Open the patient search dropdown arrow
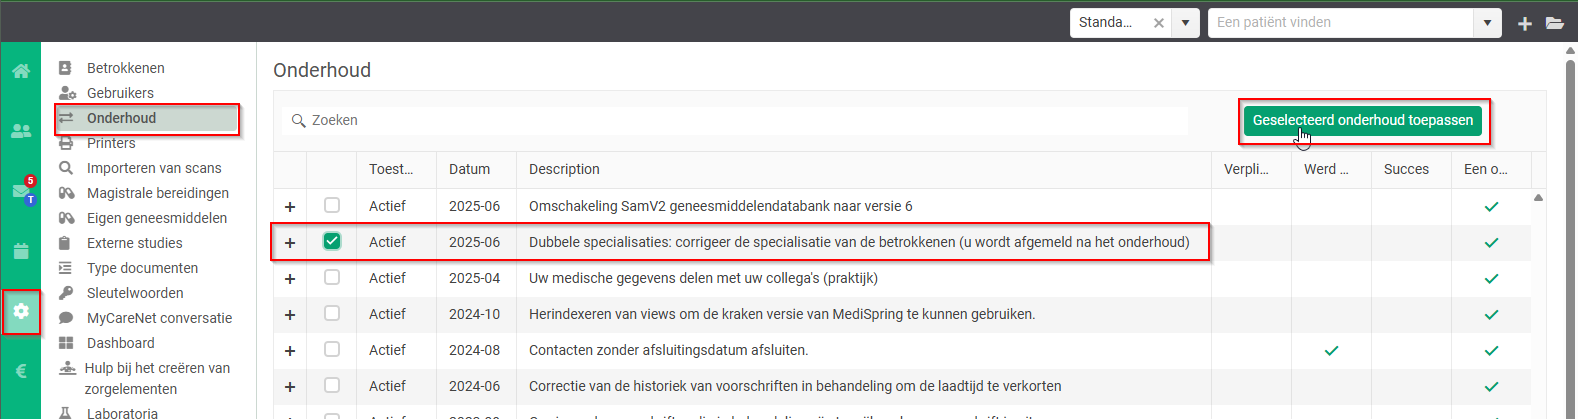The height and width of the screenshot is (419, 1578). (x=1488, y=23)
